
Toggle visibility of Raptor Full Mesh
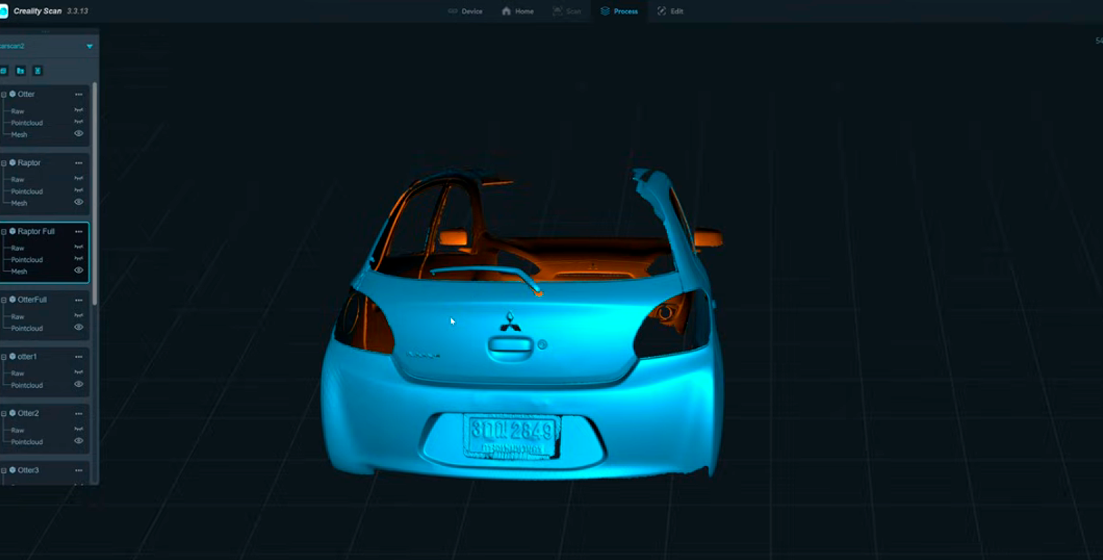click(79, 271)
